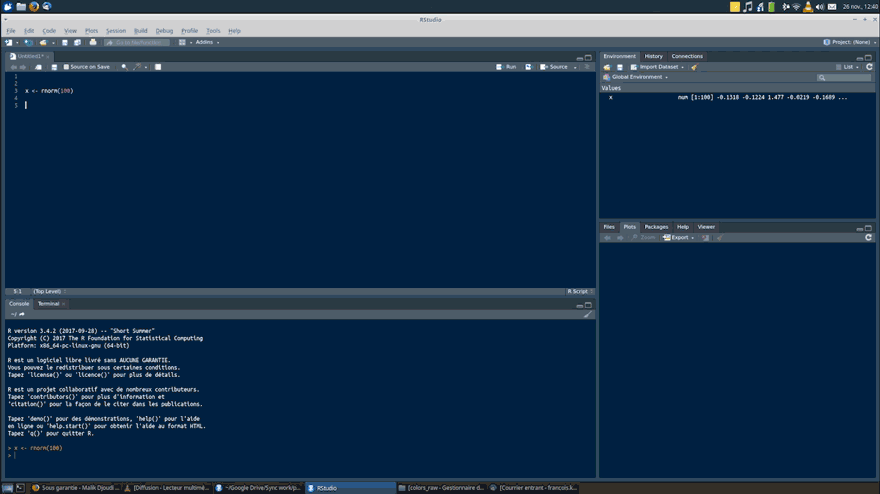This screenshot has width=880, height=494.
Task: Open the recent files dropdown arrow
Action: (x=53, y=43)
